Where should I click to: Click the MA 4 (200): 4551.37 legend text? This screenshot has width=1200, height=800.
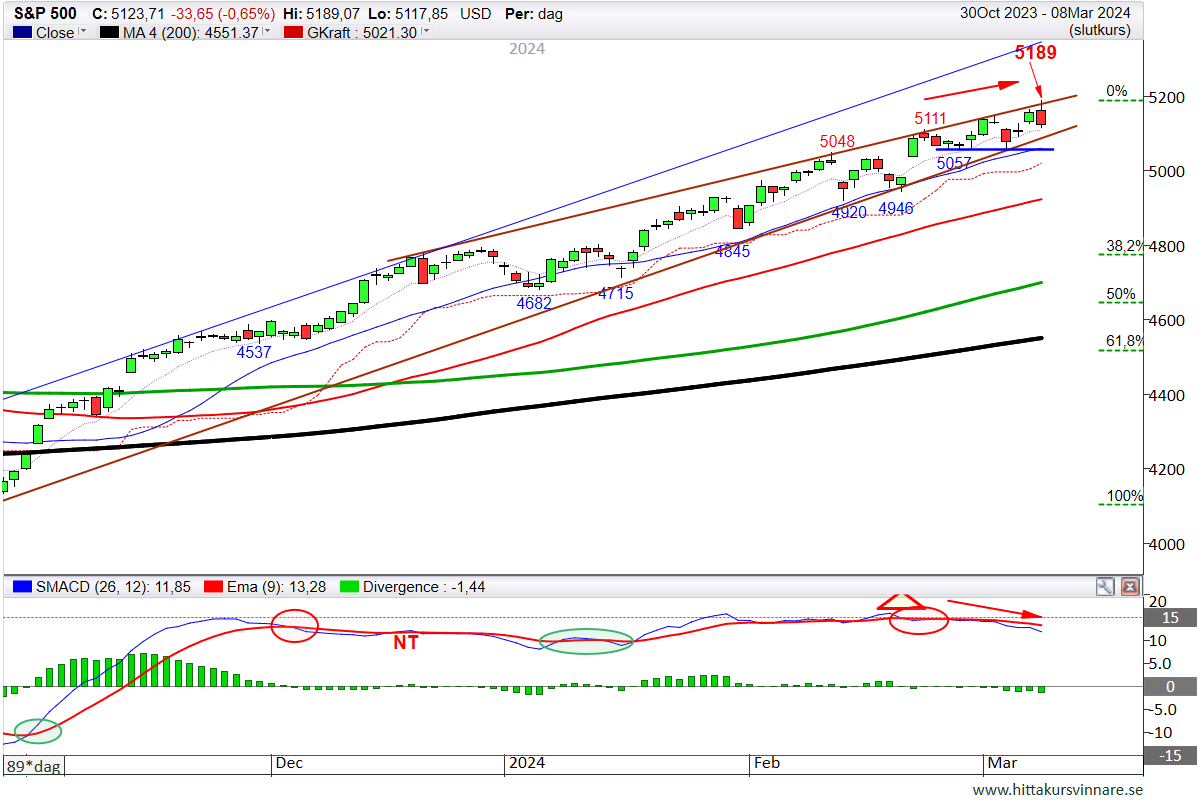[191, 32]
